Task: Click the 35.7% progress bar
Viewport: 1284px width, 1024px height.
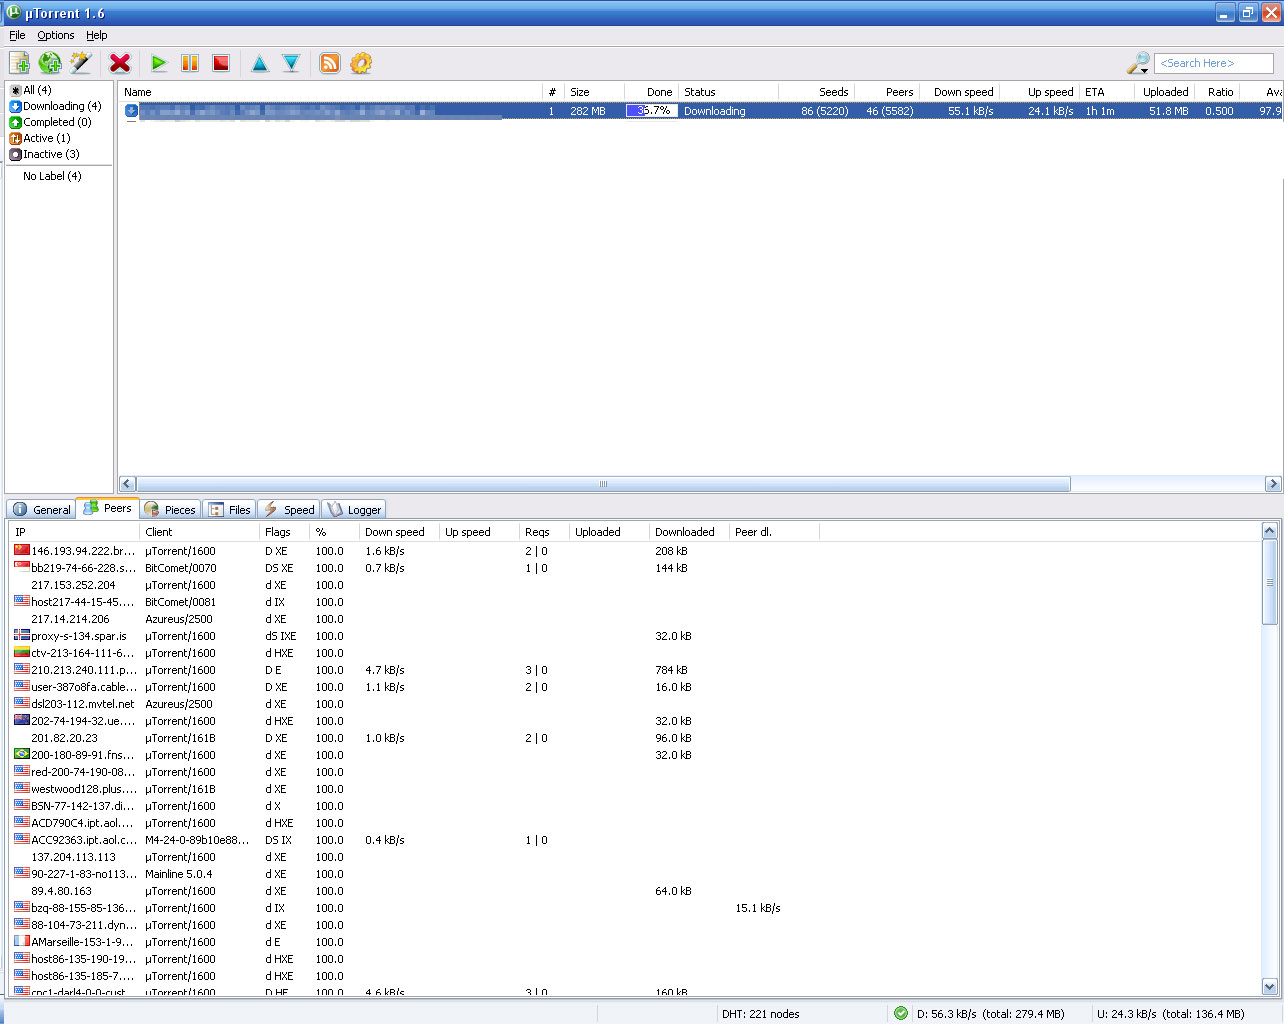Action: [651, 111]
